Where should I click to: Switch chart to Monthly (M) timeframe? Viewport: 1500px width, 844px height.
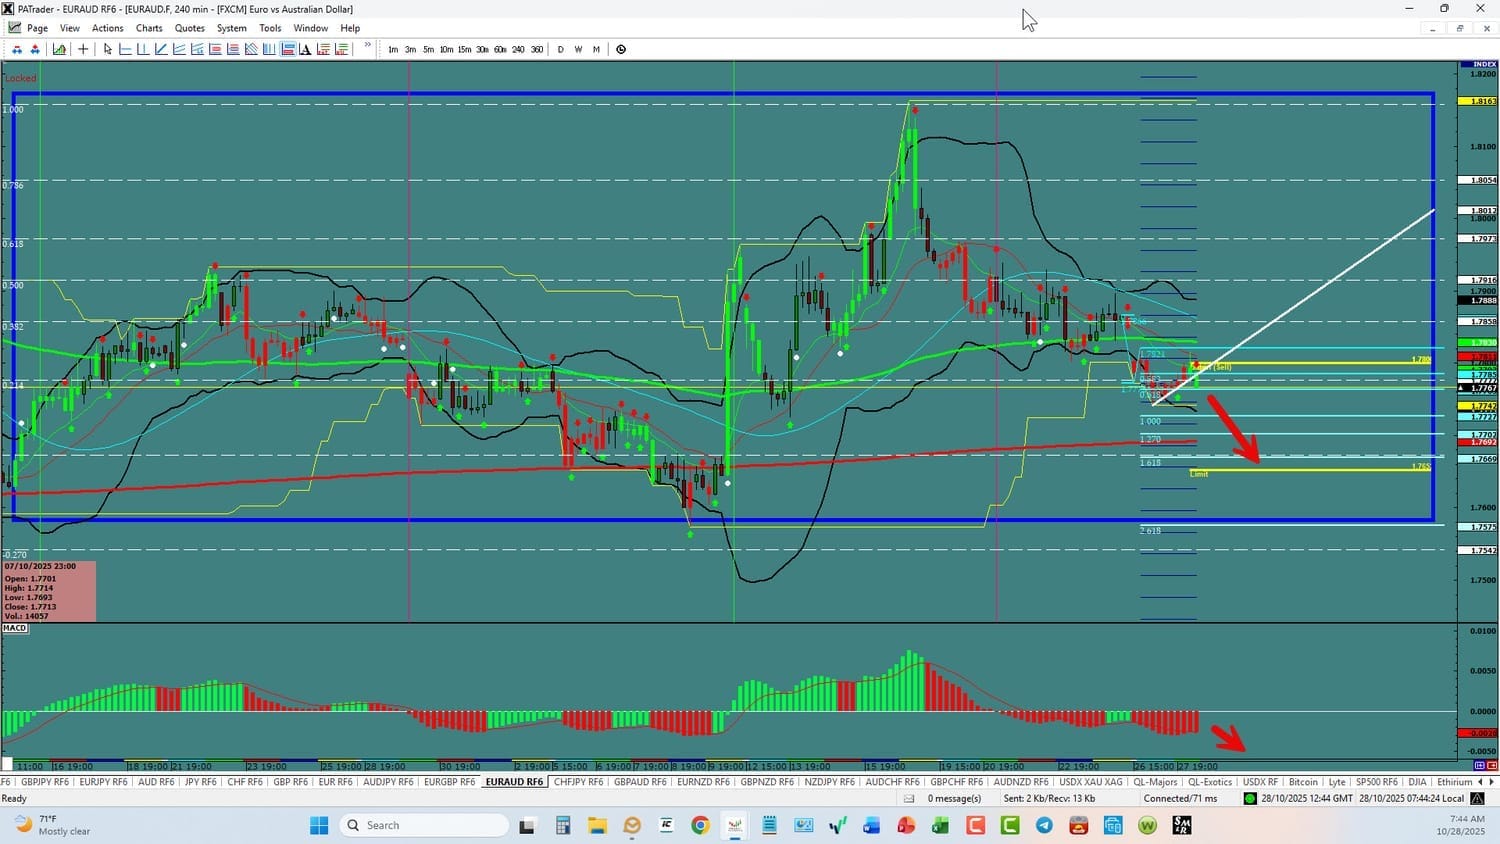[596, 49]
